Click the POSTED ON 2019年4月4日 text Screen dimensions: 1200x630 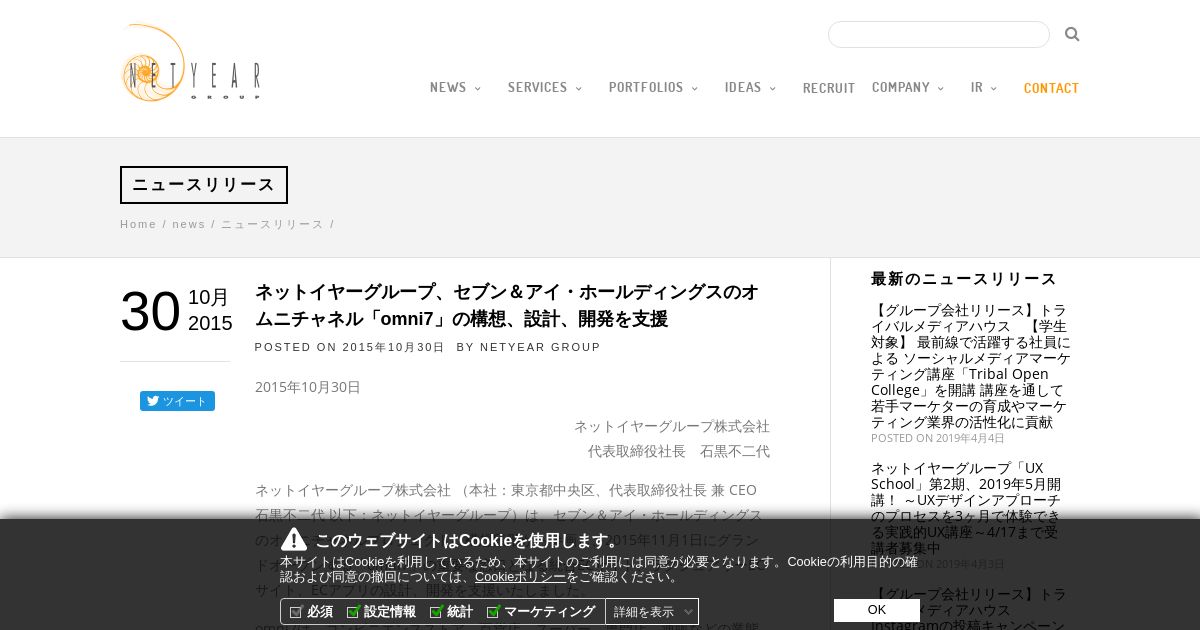pyautogui.click(x=938, y=438)
